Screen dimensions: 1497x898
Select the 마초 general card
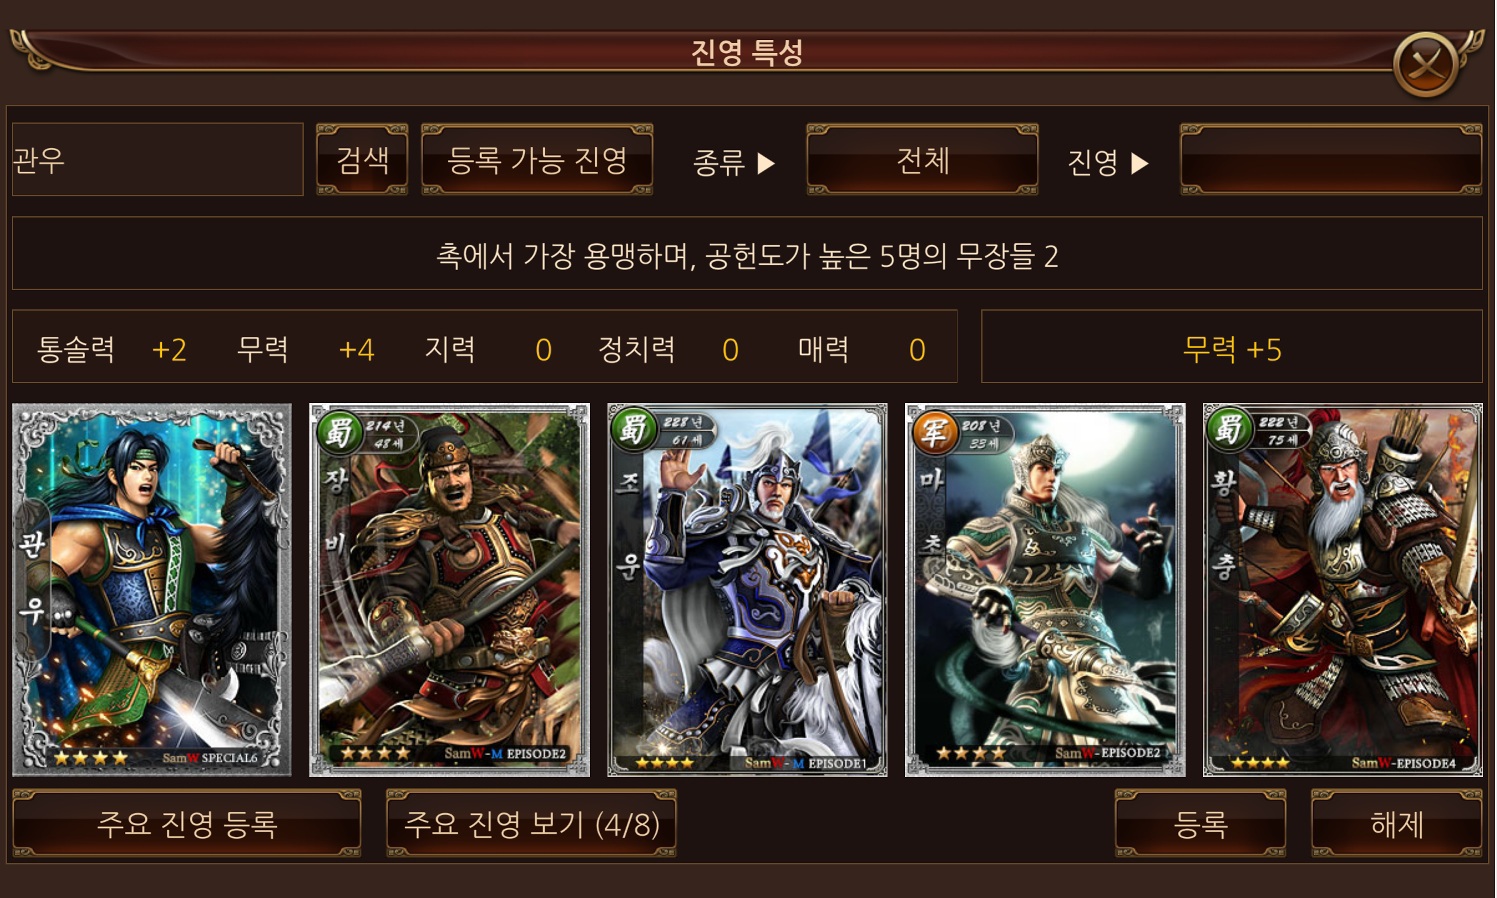pos(1045,590)
